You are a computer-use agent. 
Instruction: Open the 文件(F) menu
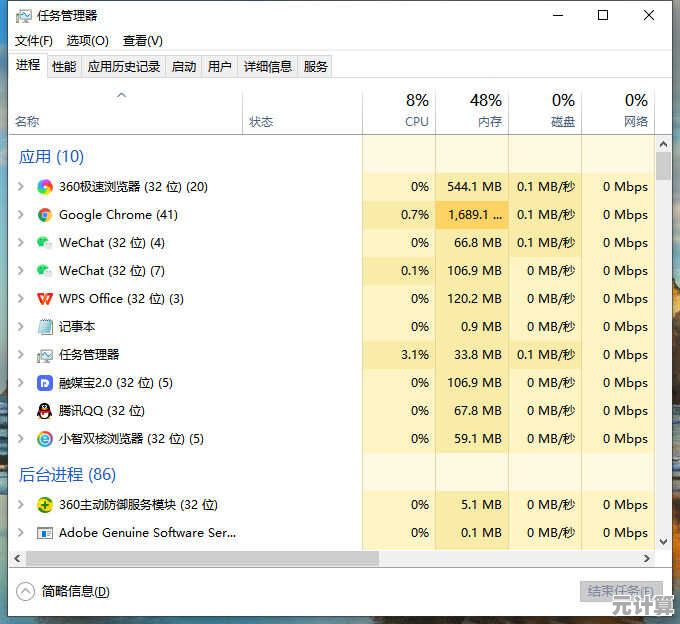pyautogui.click(x=34, y=41)
